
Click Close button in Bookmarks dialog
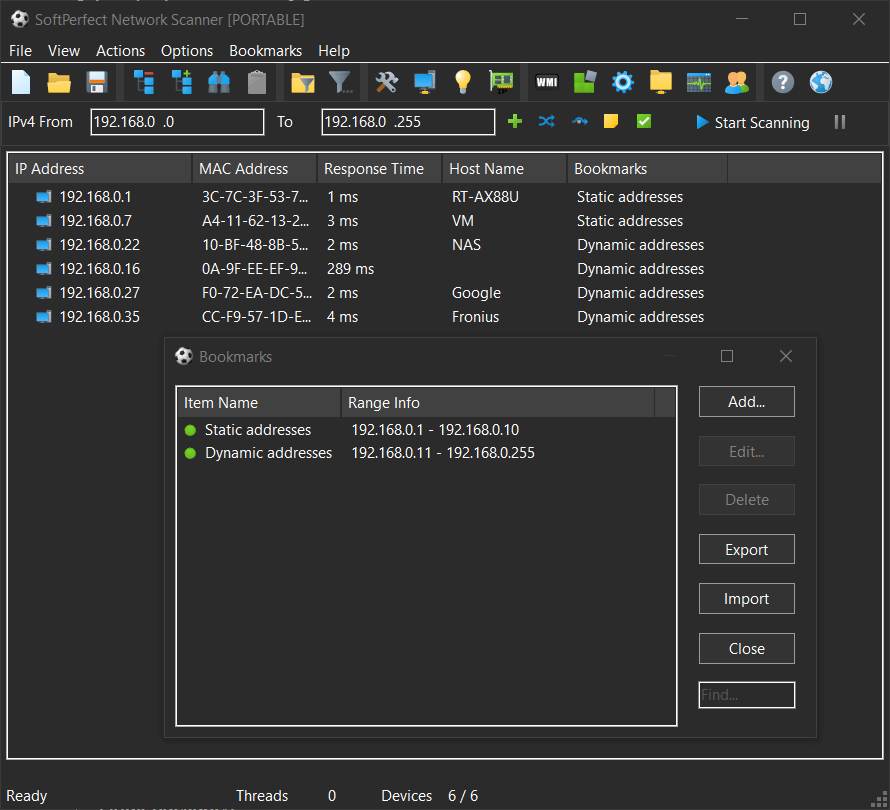pos(746,648)
